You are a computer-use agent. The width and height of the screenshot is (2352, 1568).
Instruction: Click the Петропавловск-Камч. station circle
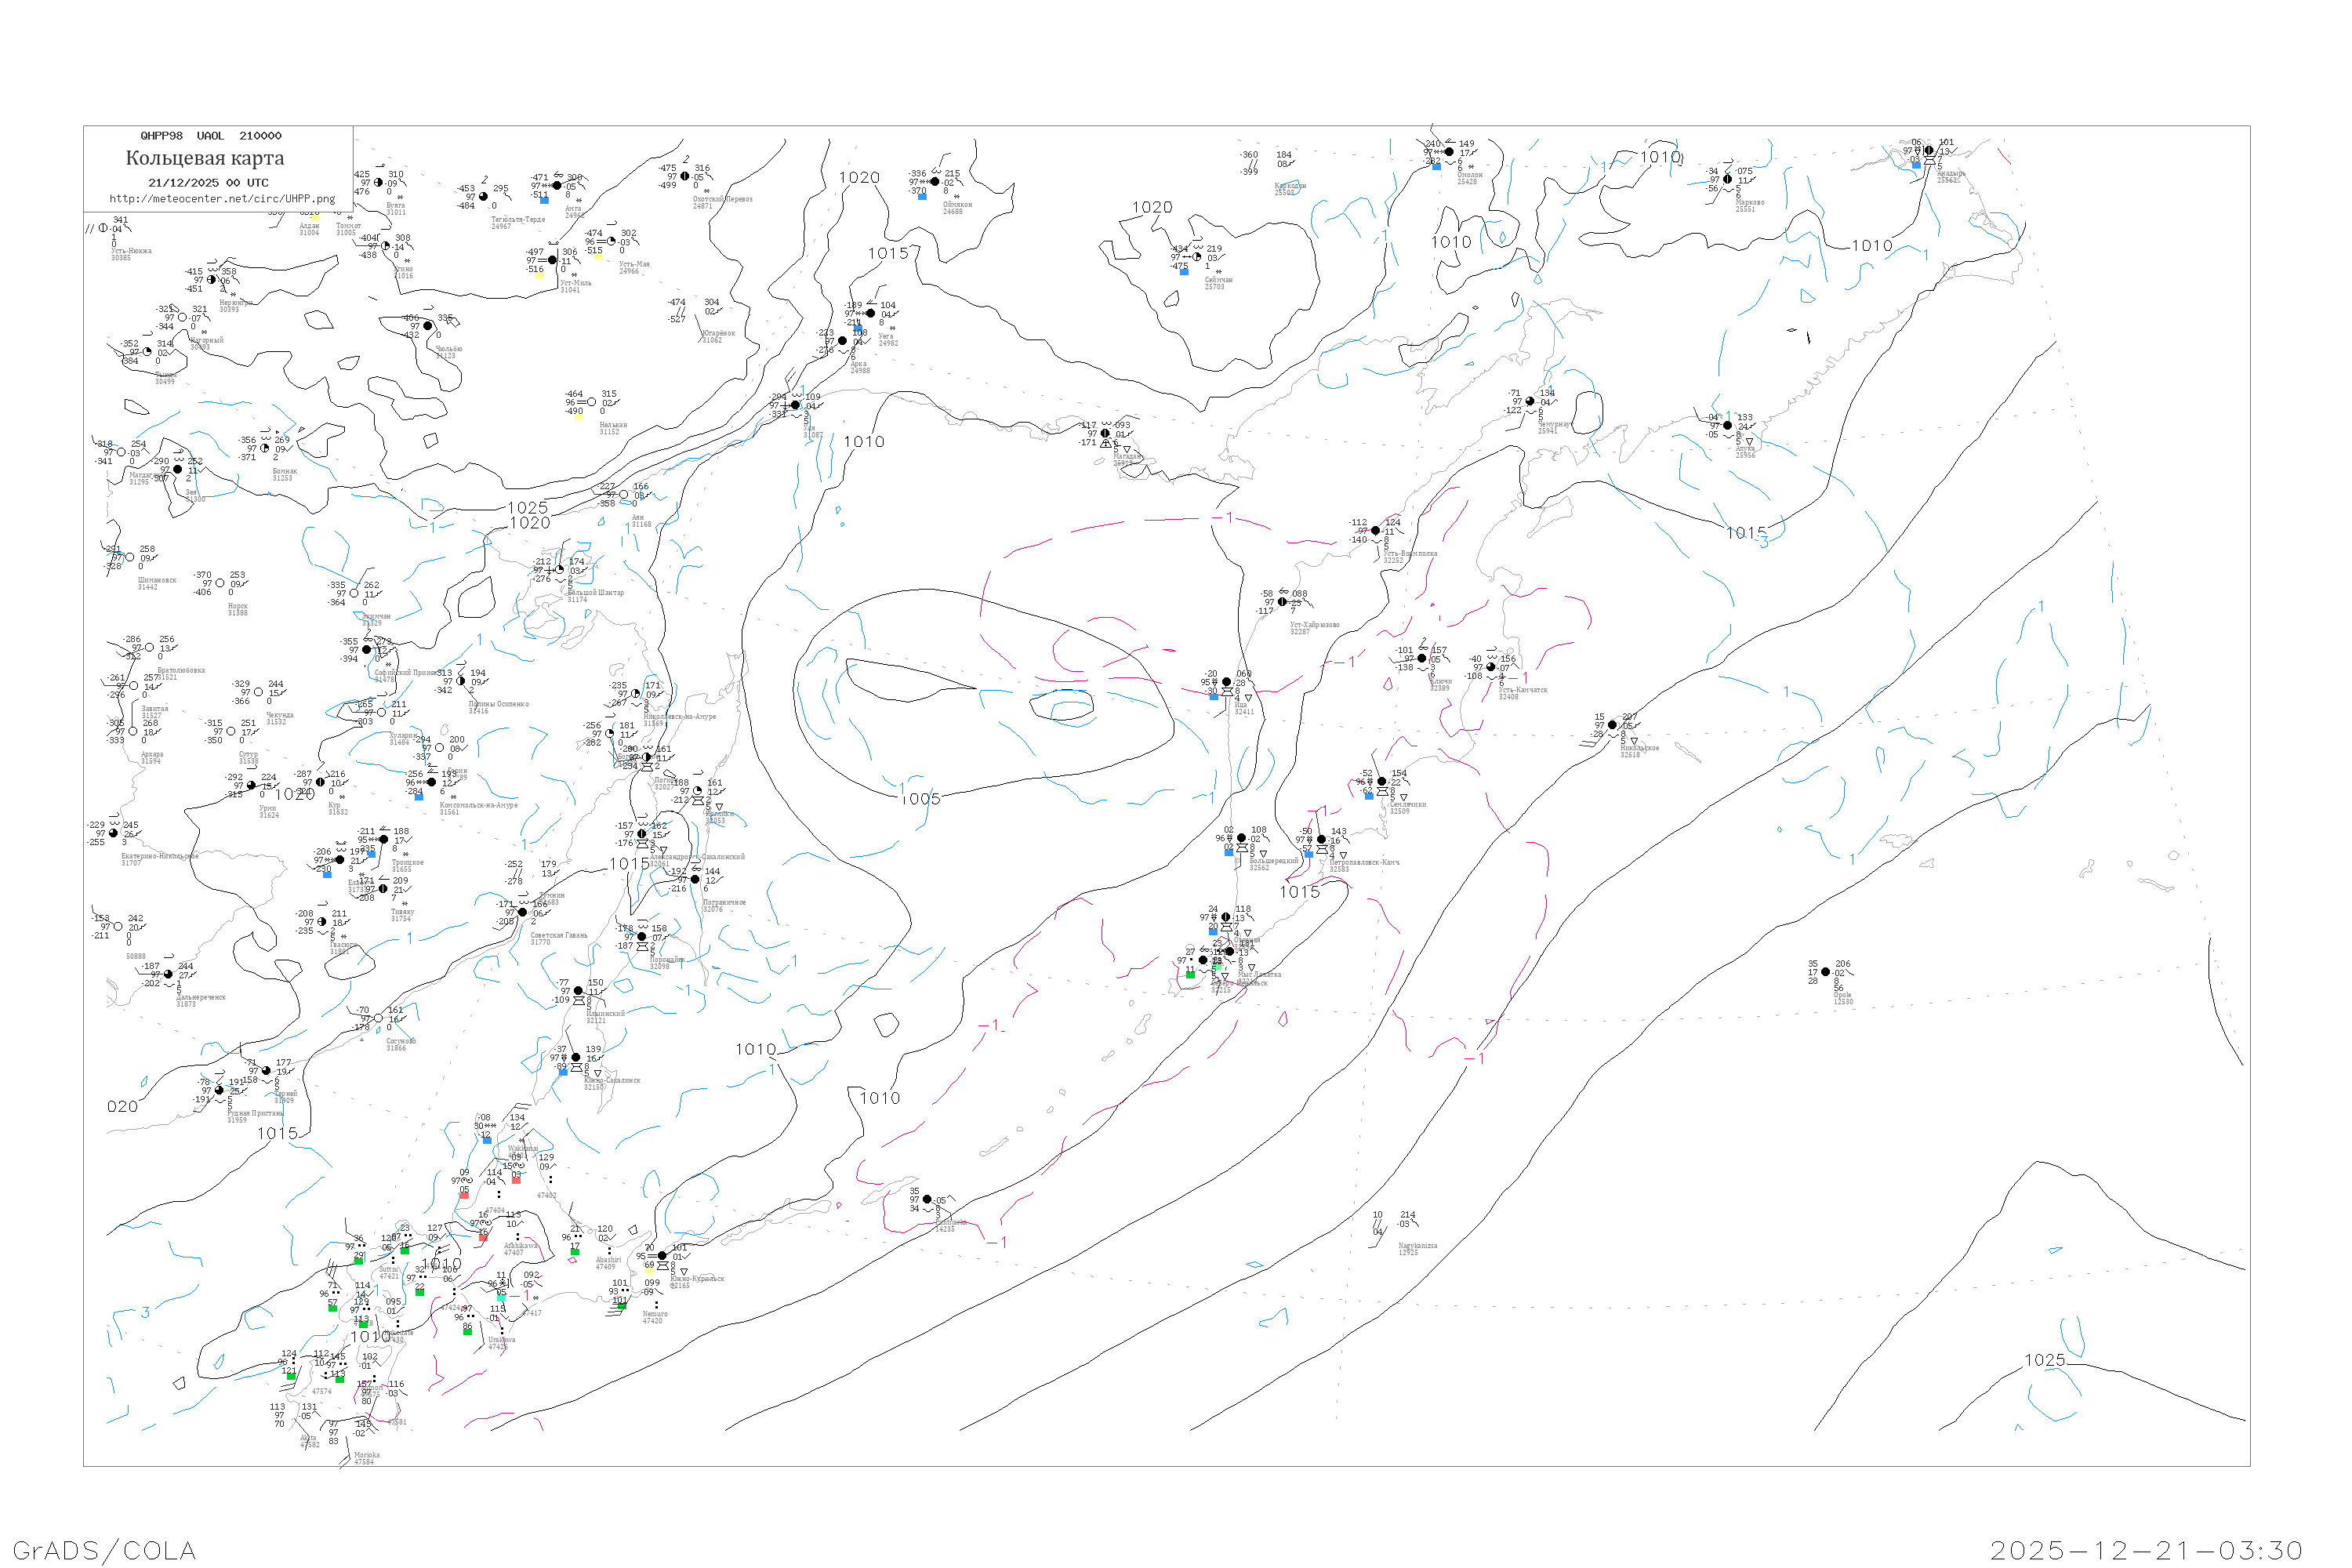click(x=1321, y=840)
